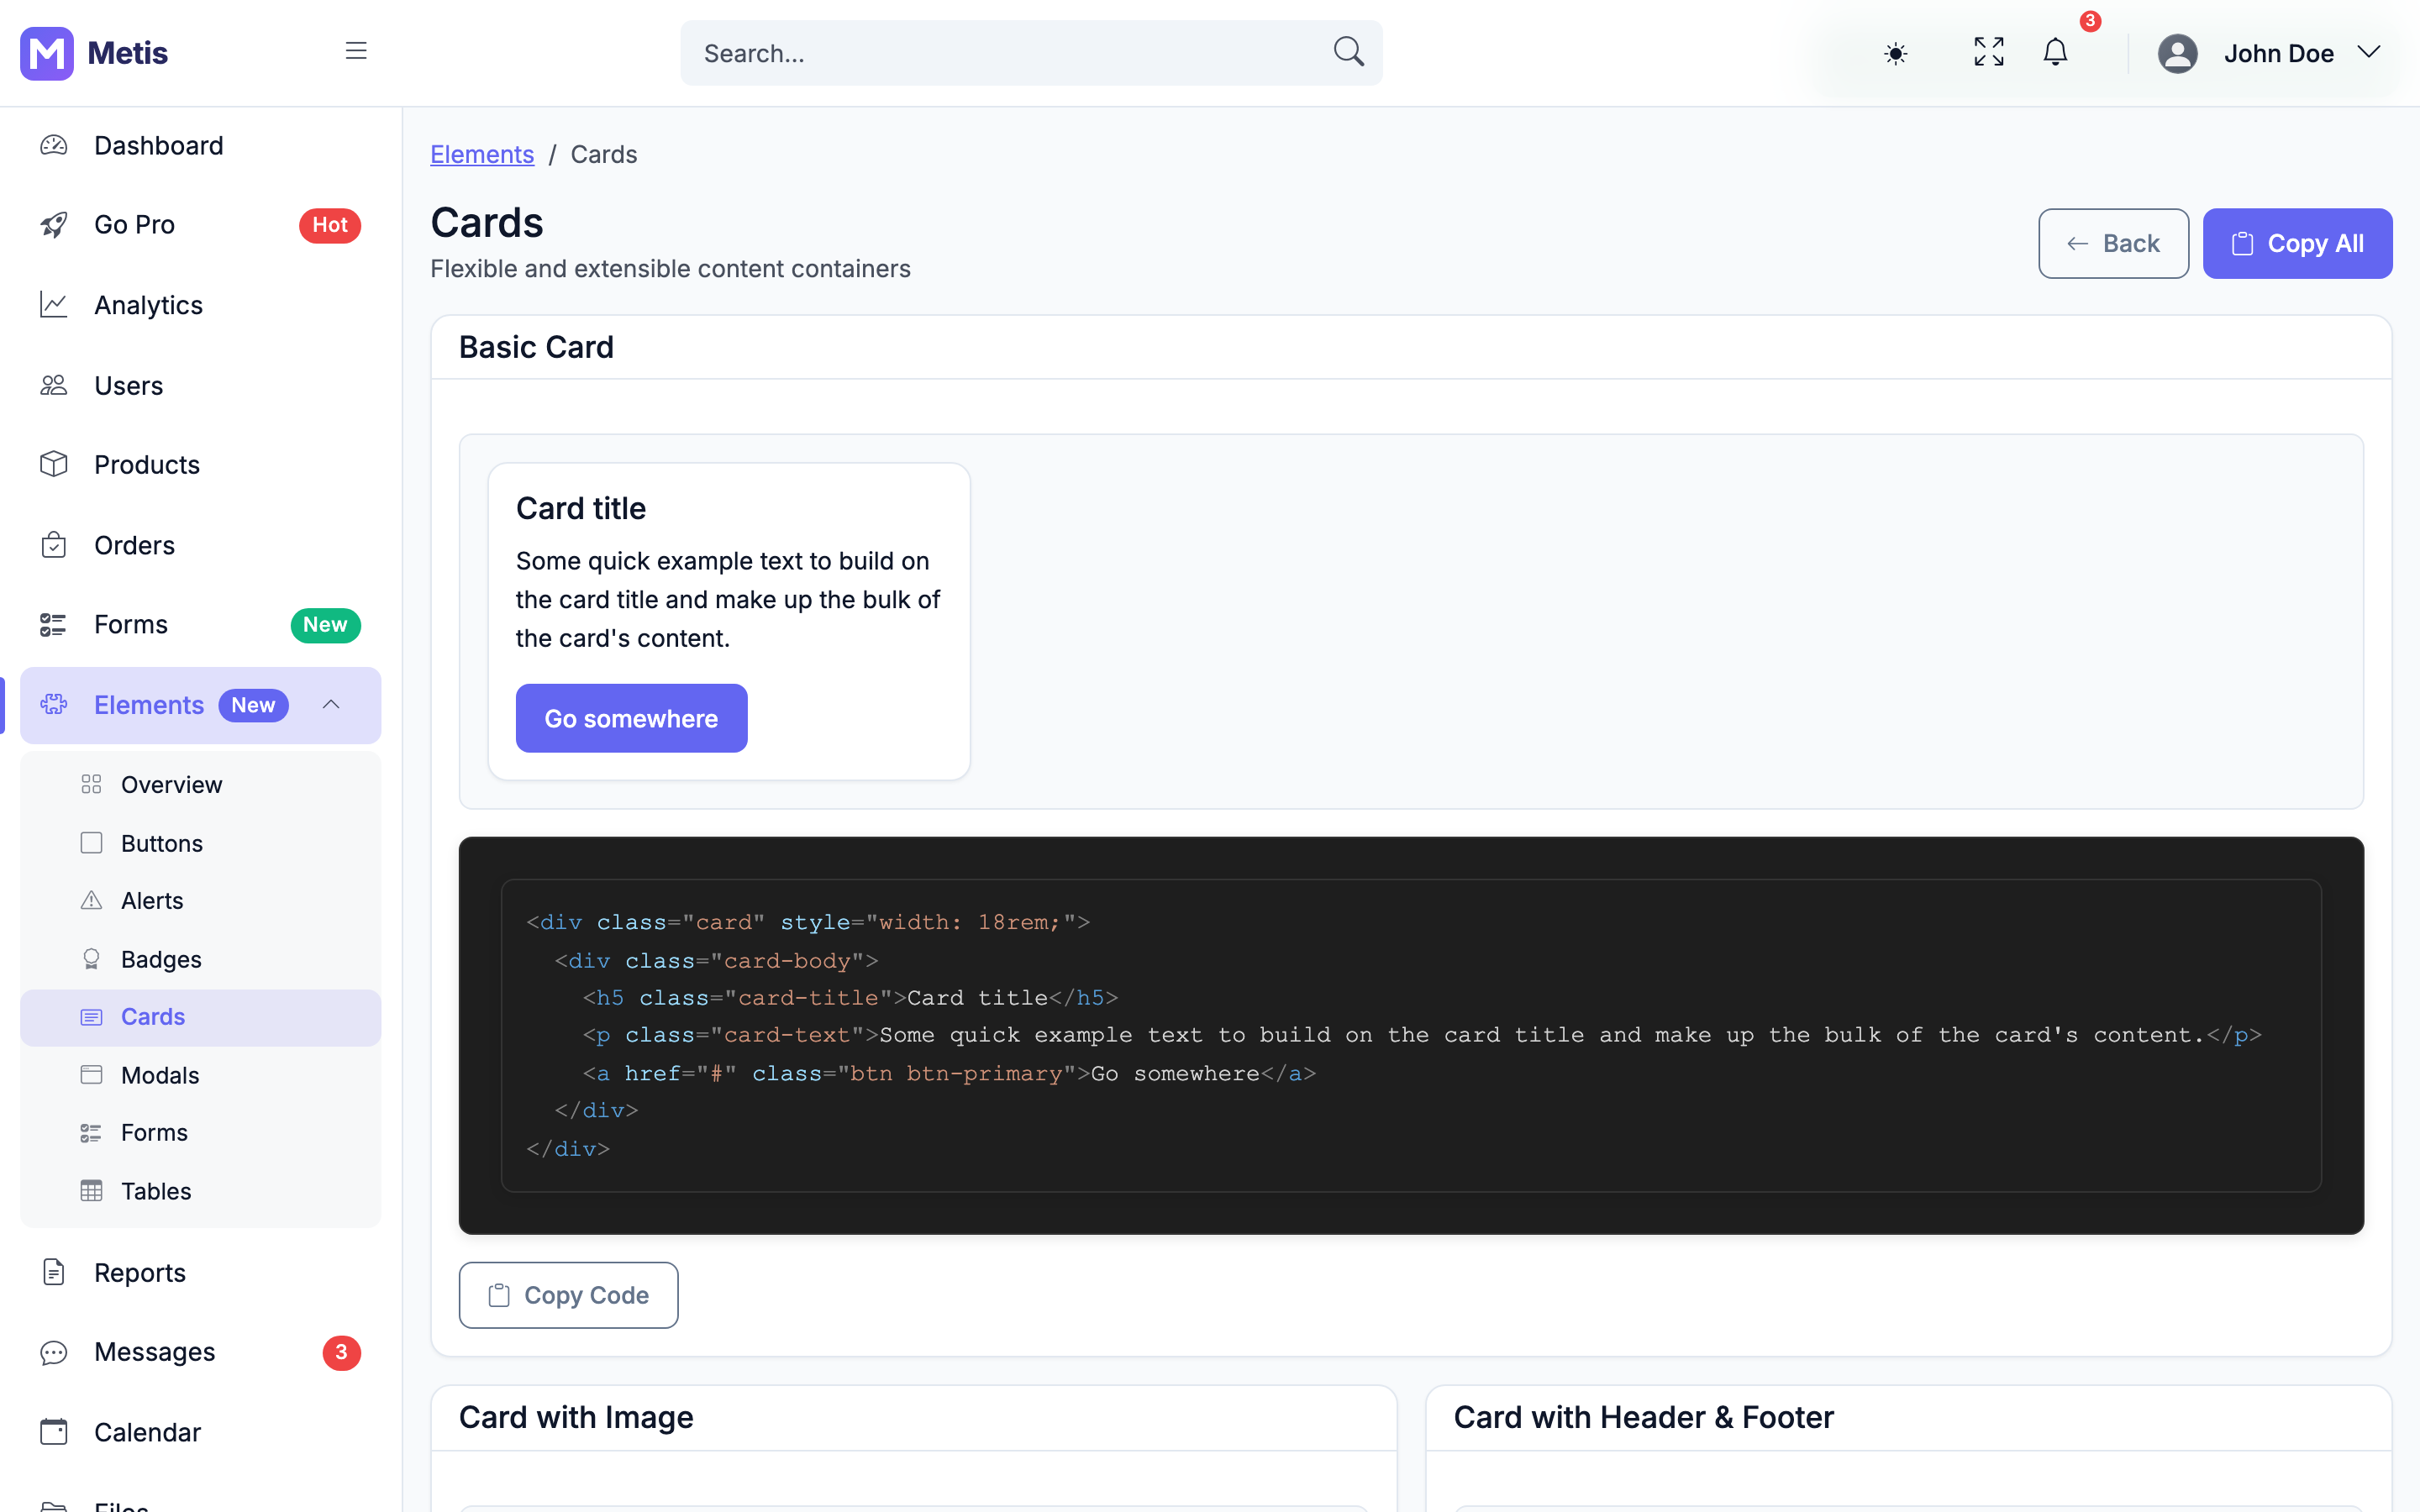Open Modals under Elements
Screen dimensions: 2420x1512
(x=200, y=1075)
